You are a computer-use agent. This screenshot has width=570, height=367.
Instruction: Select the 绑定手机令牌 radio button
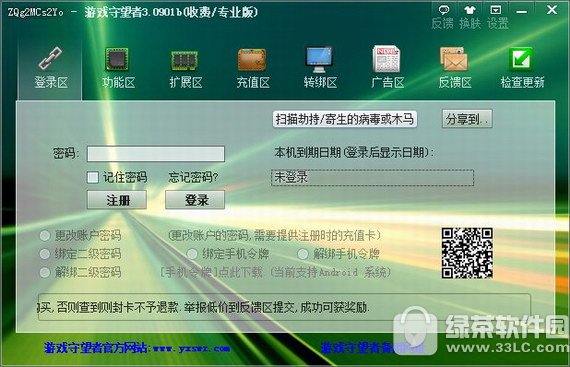click(192, 254)
